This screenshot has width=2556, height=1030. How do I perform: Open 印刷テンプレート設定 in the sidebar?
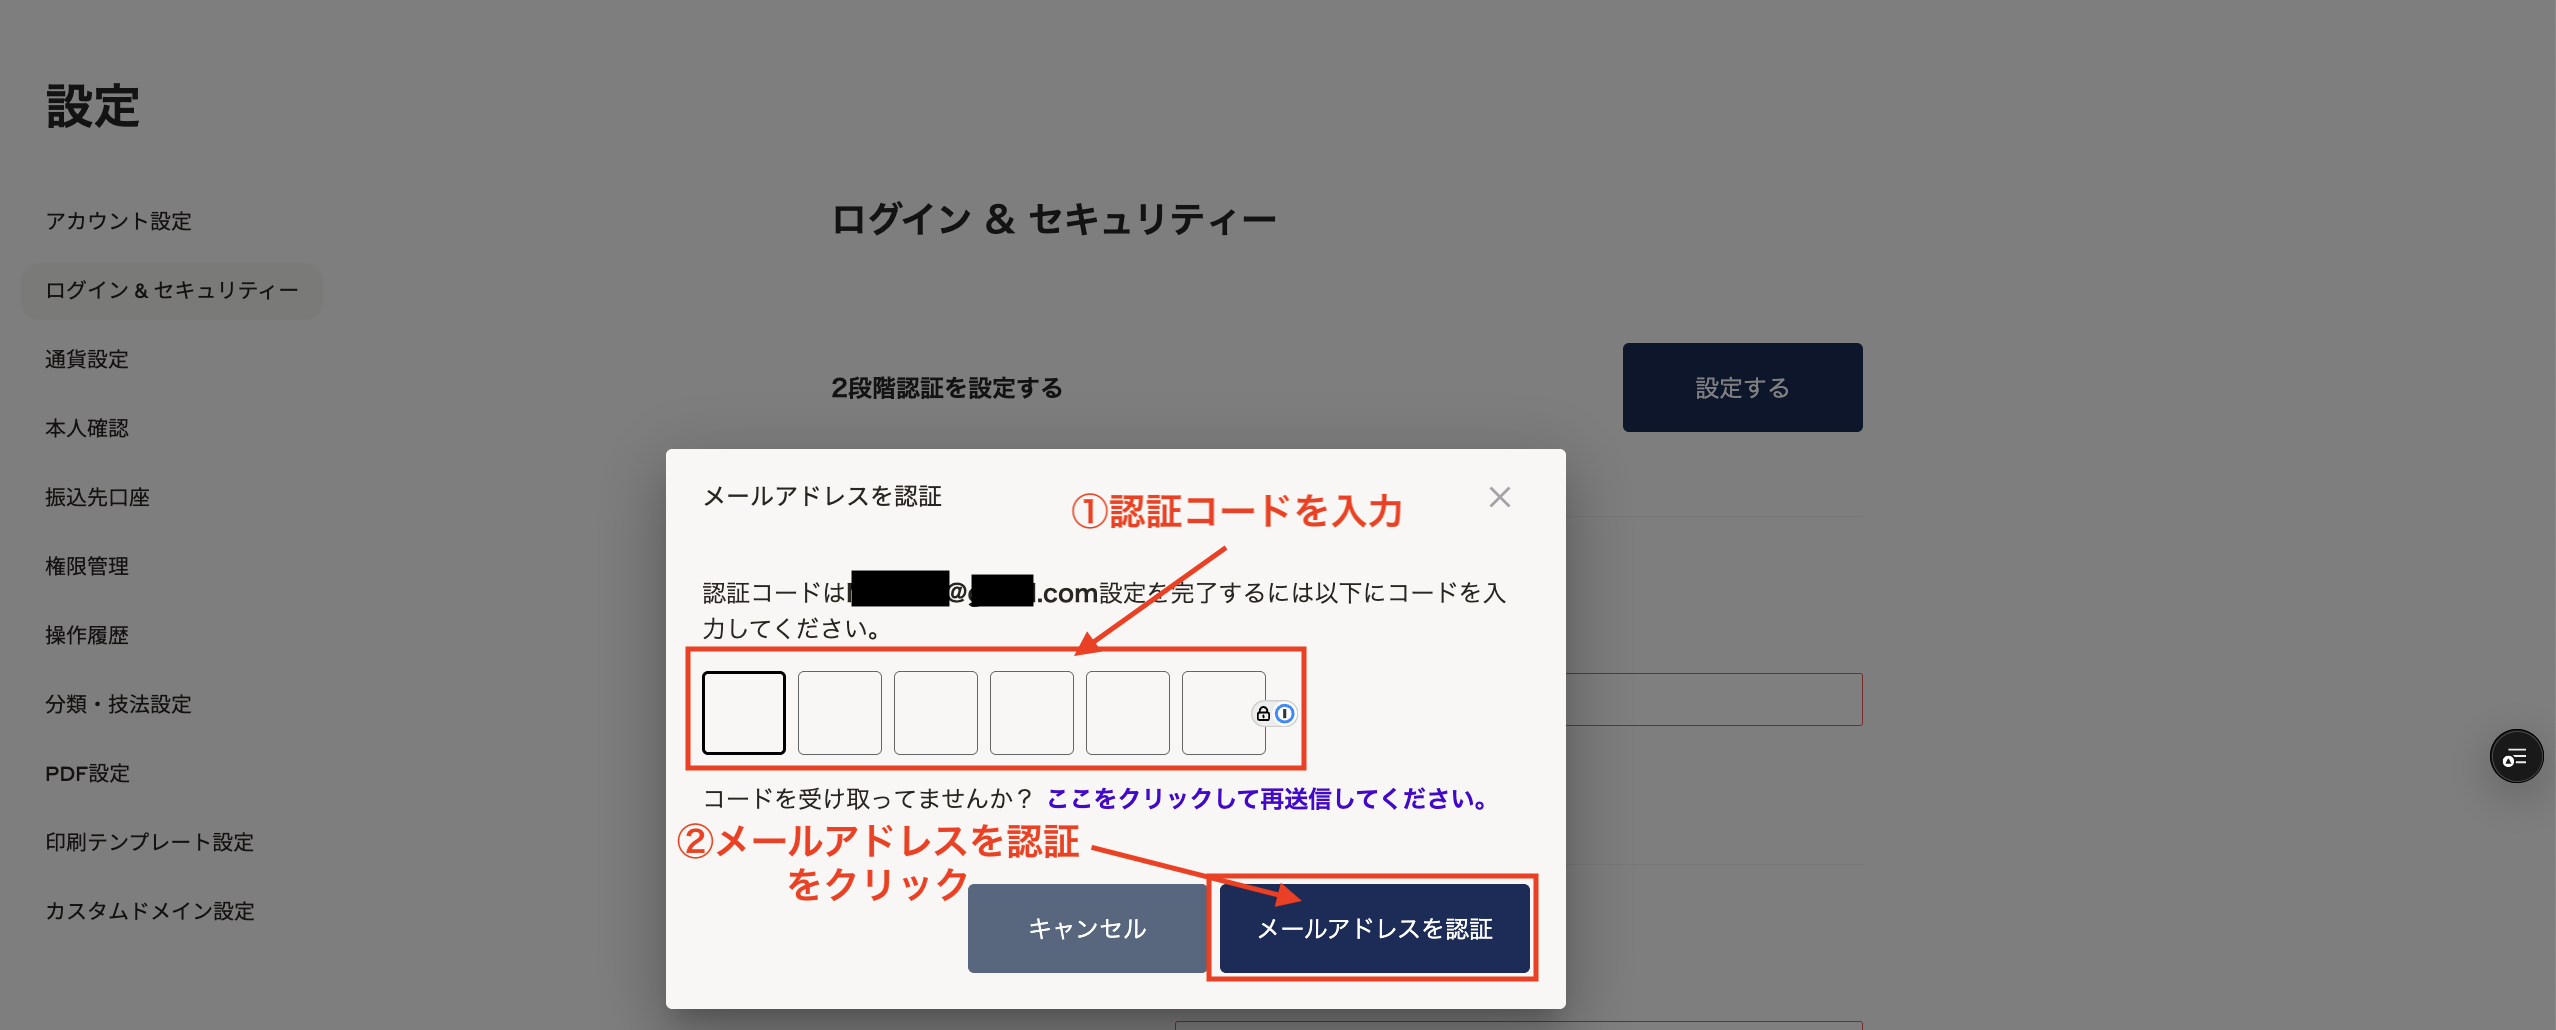(x=149, y=842)
